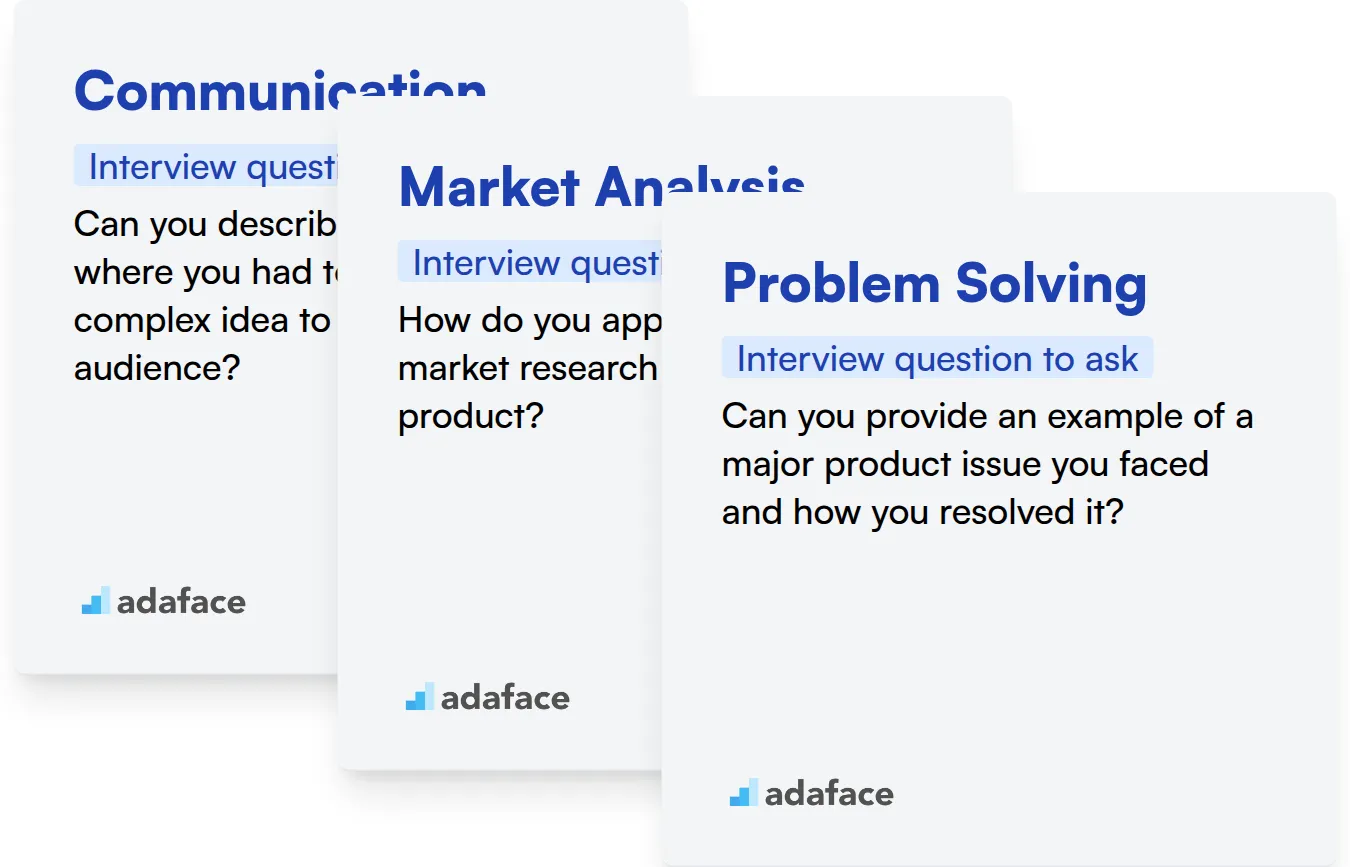
Task: Click the adaface wordmark on Market Analysis card
Action: tap(505, 698)
